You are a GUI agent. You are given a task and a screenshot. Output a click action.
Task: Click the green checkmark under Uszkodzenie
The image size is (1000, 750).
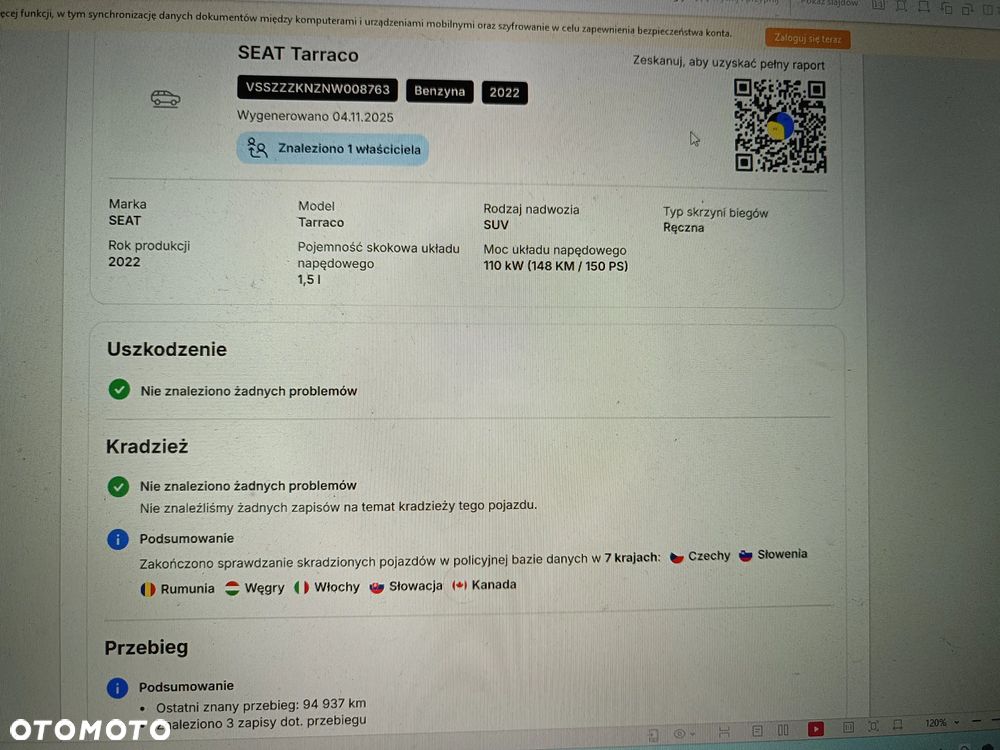point(119,389)
